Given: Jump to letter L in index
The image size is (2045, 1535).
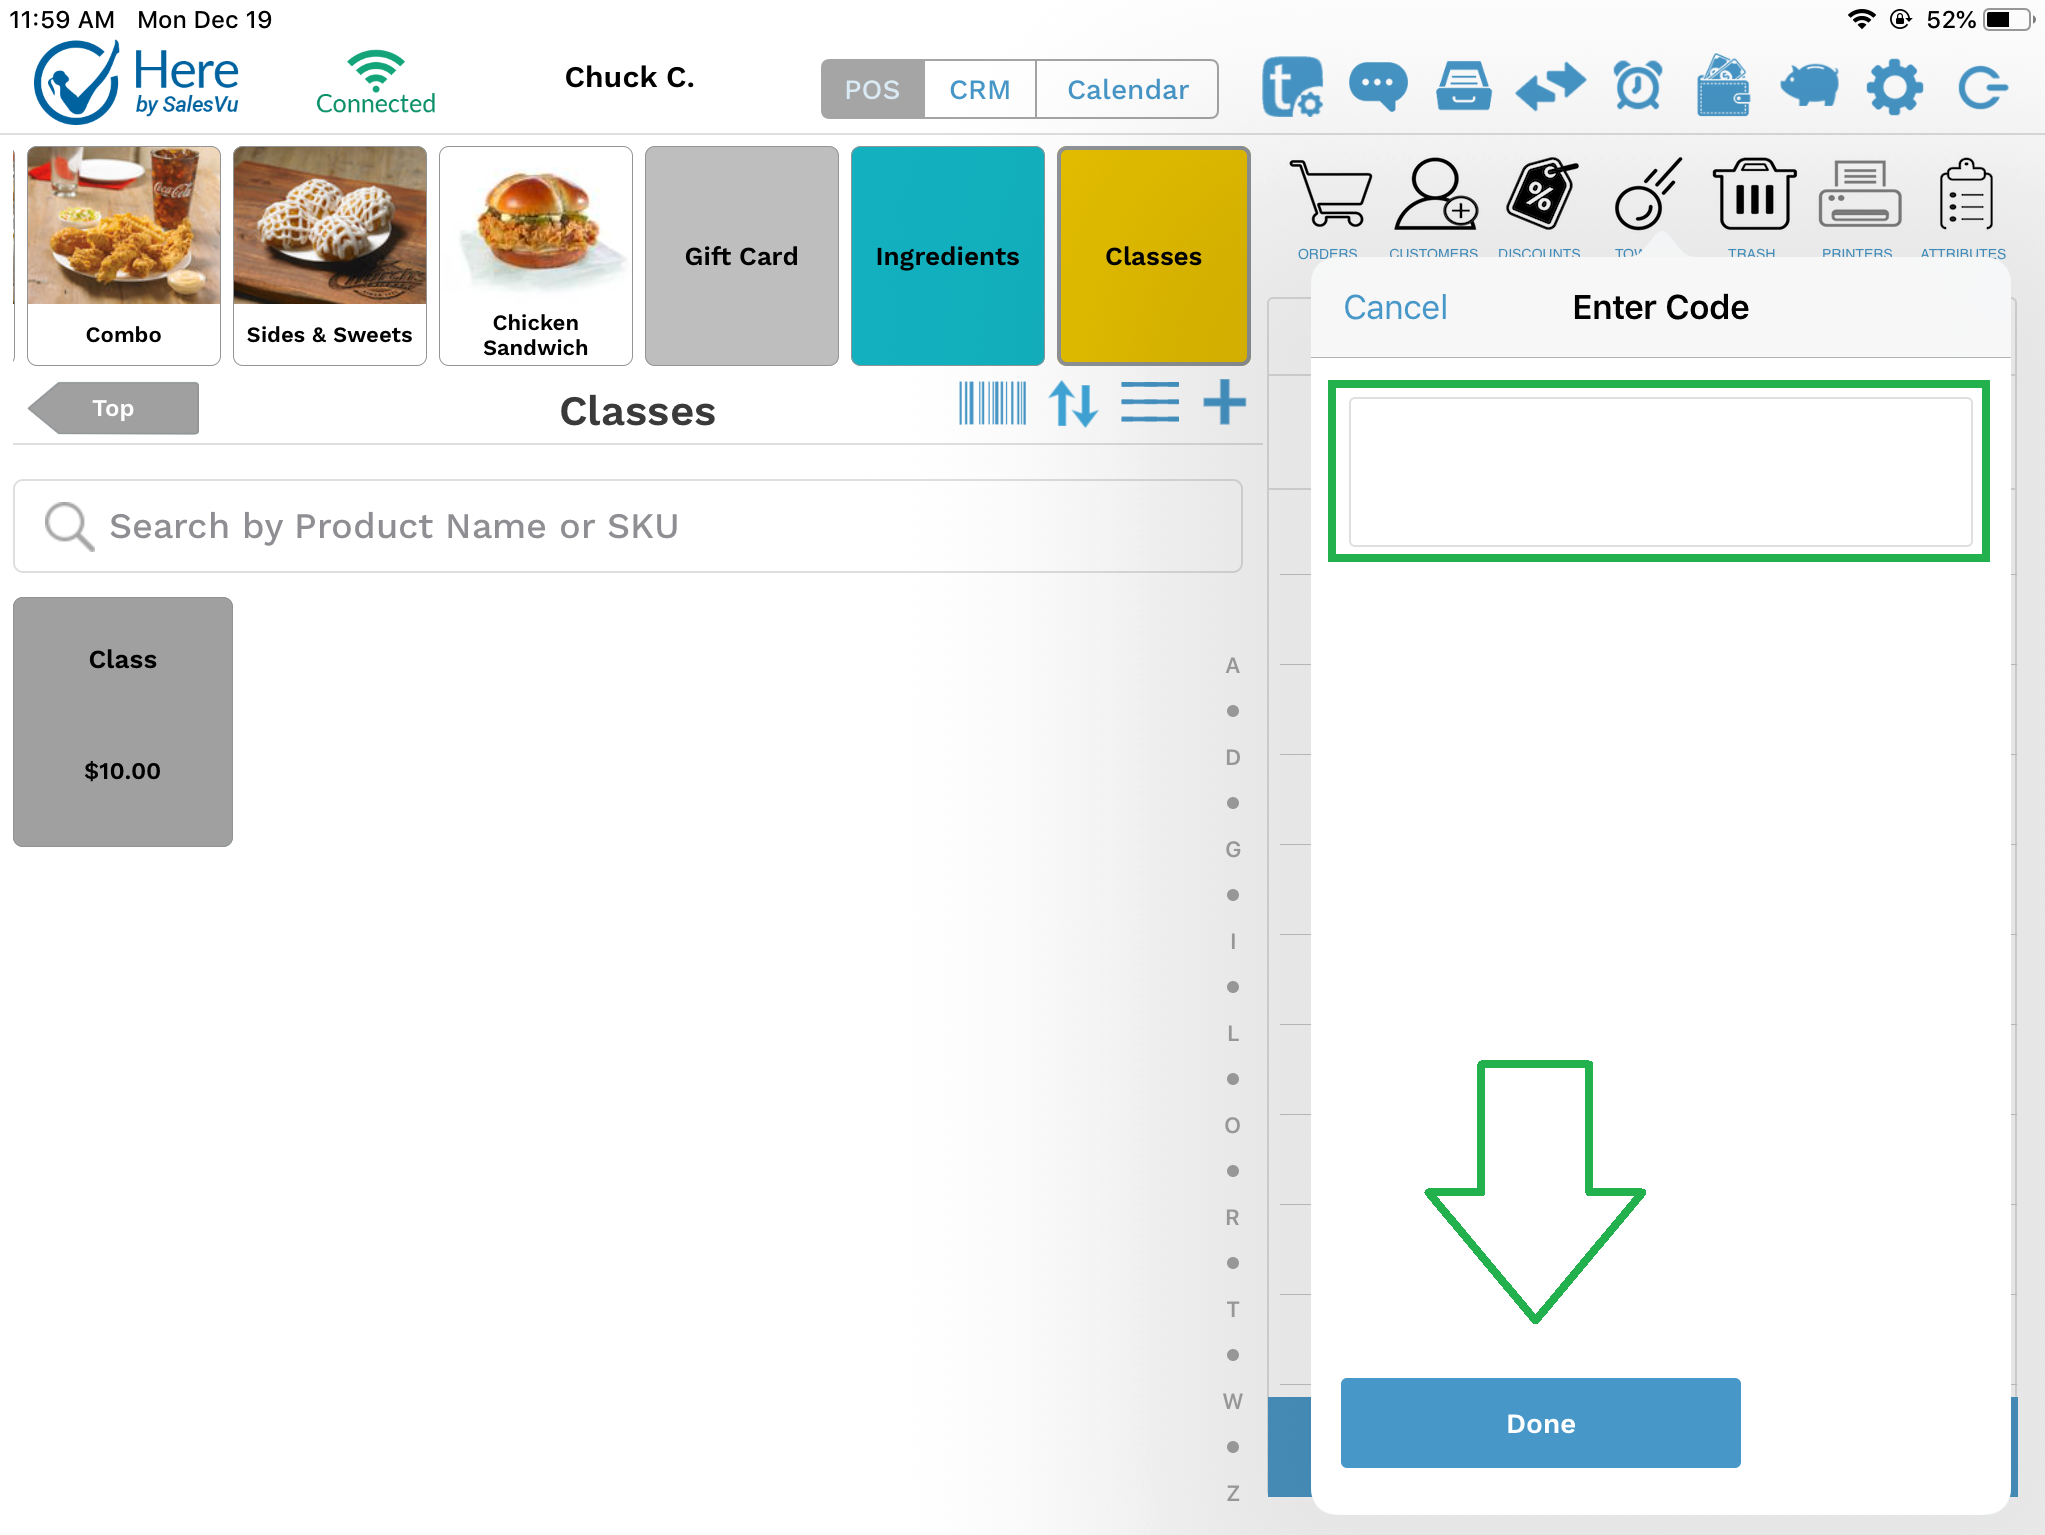Looking at the screenshot, I should pos(1233,1034).
